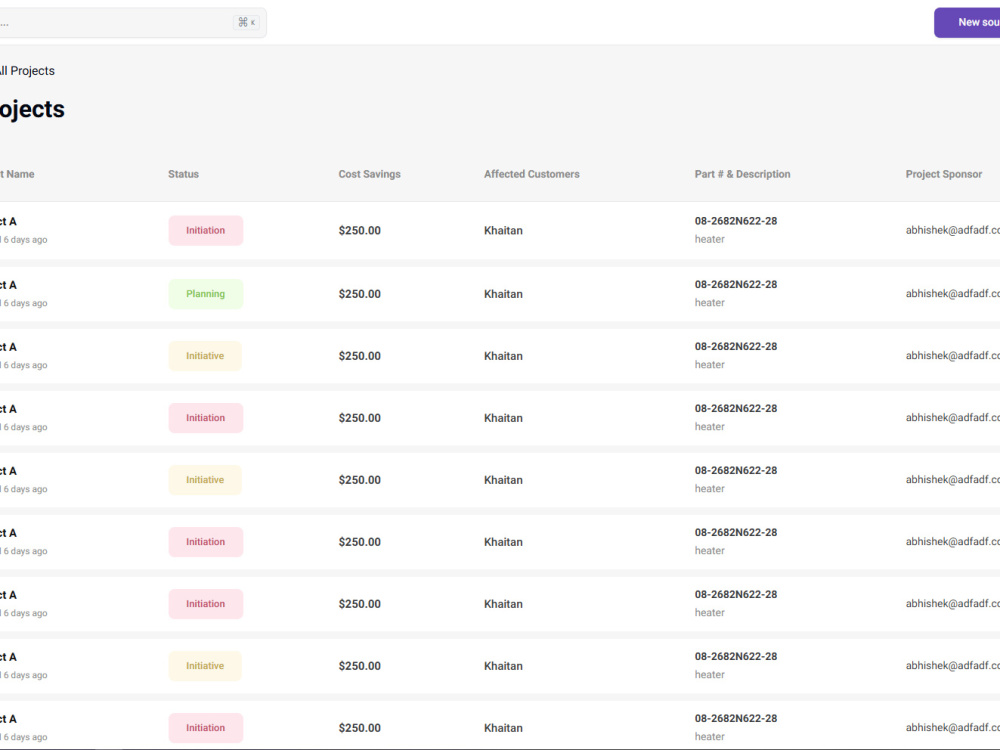
Task: Sort by Cost Savings column header
Action: point(369,174)
